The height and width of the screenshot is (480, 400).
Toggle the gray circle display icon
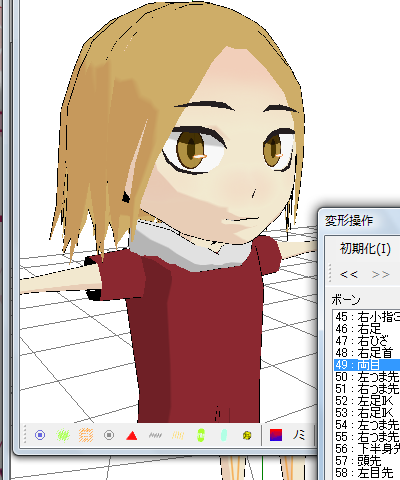(109, 435)
